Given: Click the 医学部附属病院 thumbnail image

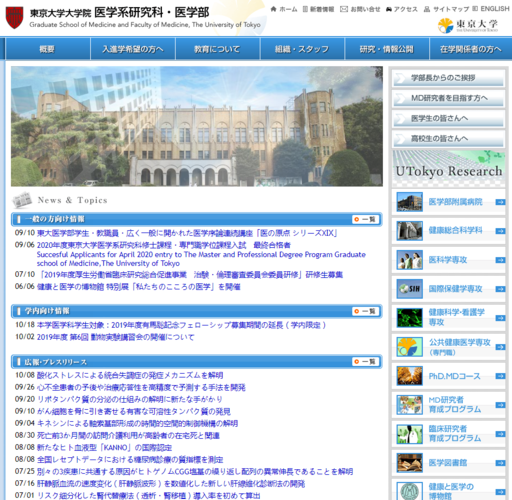Looking at the screenshot, I should 410,202.
